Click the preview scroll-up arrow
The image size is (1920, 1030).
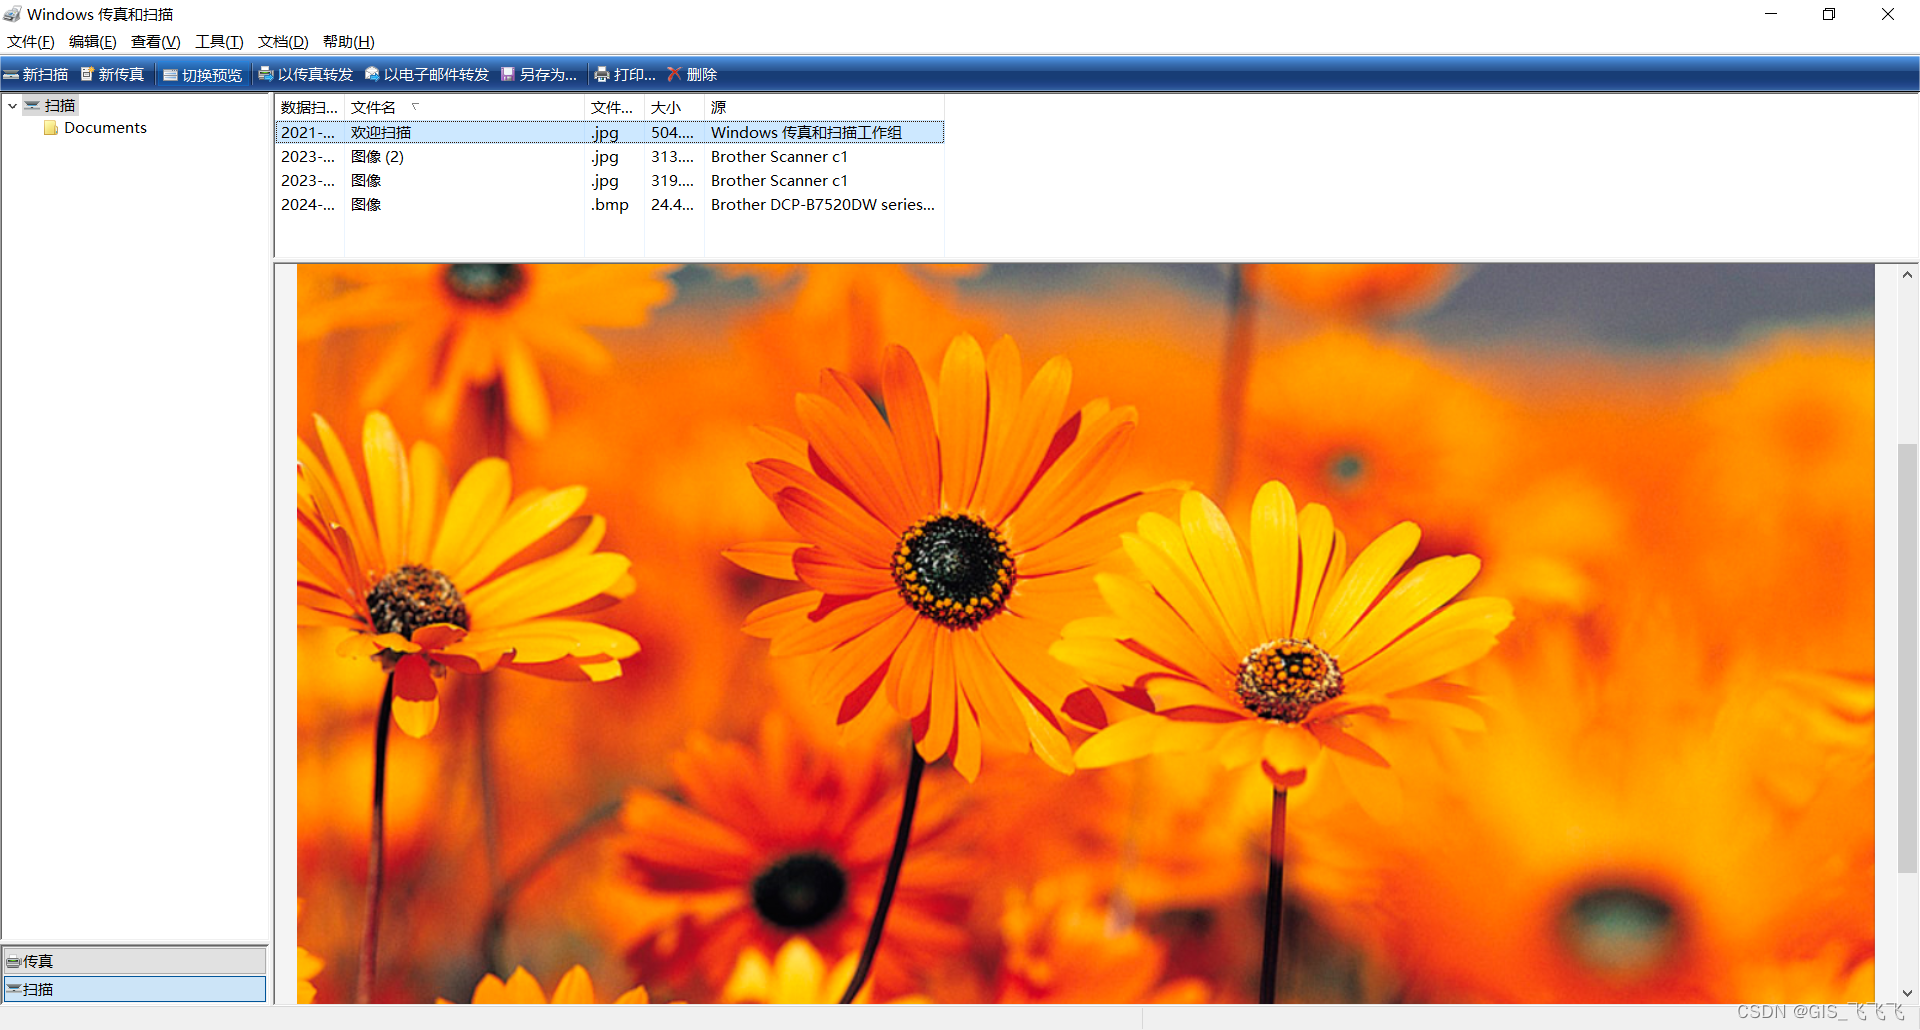(1907, 274)
